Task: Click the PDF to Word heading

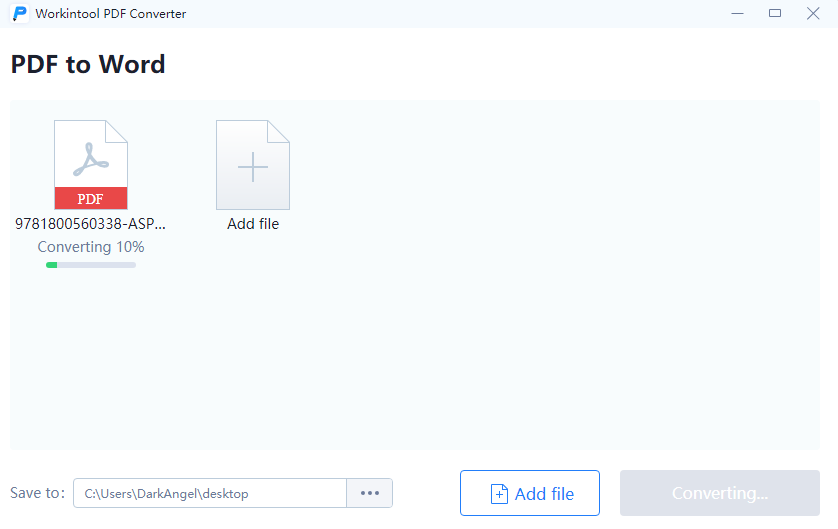Action: coord(88,64)
